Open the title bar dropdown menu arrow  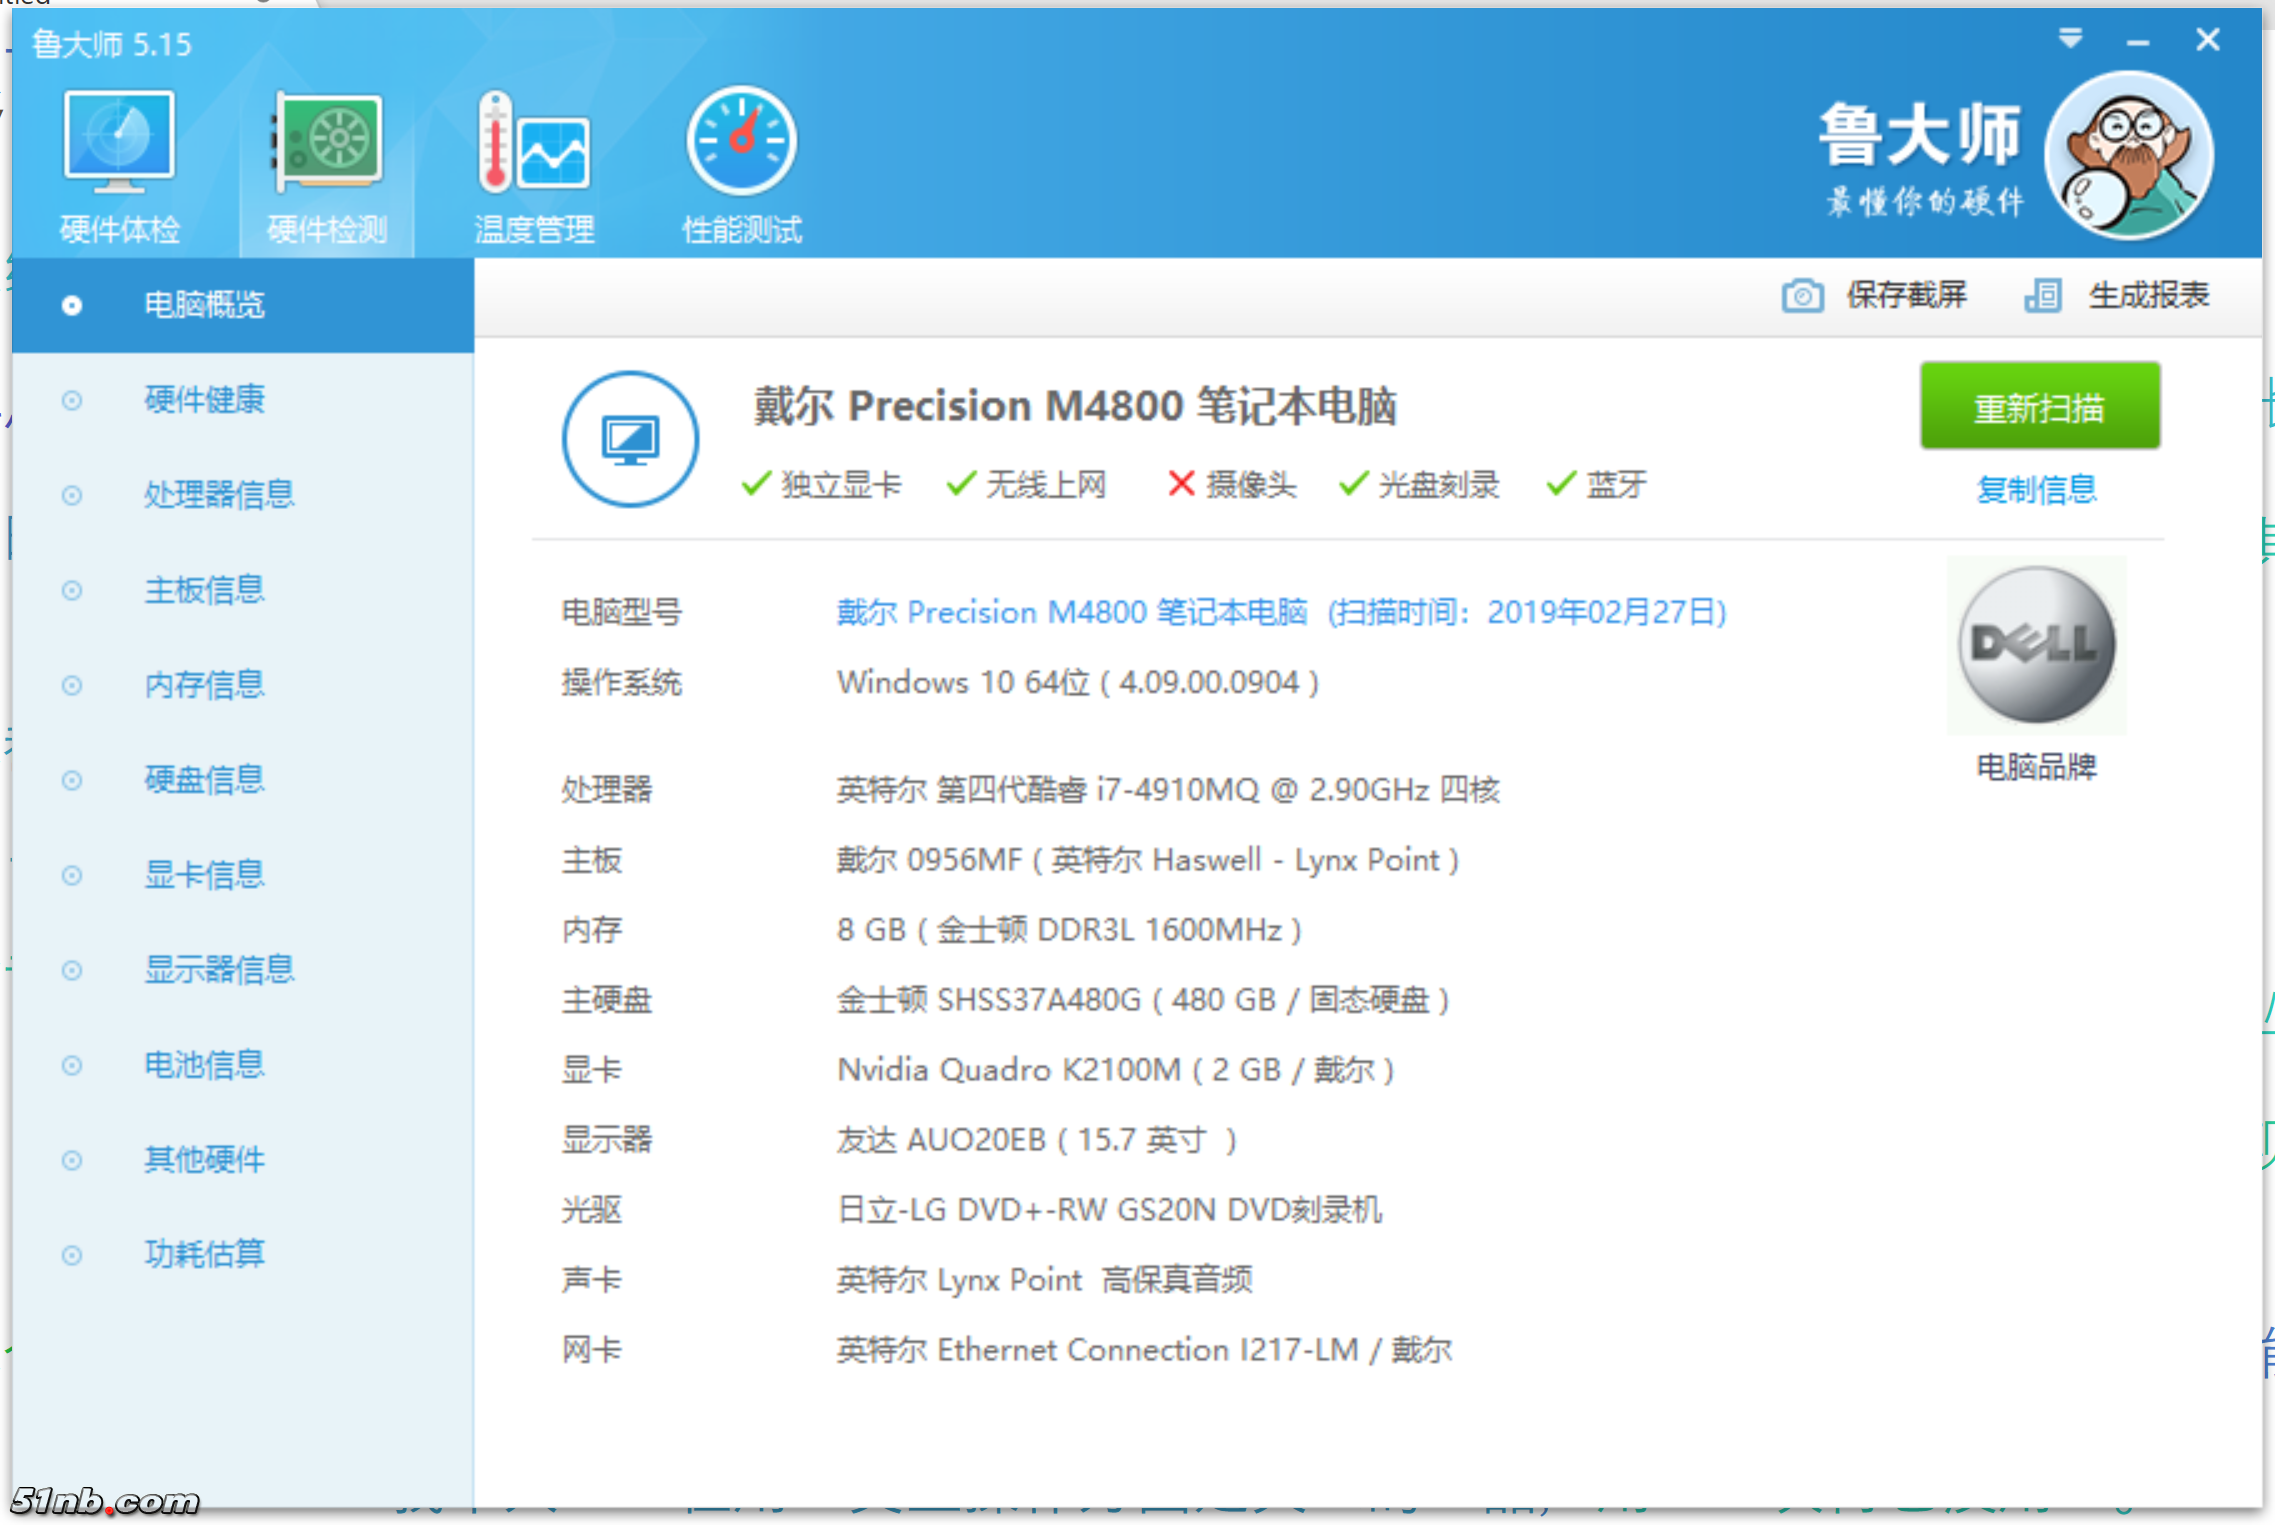click(2070, 40)
